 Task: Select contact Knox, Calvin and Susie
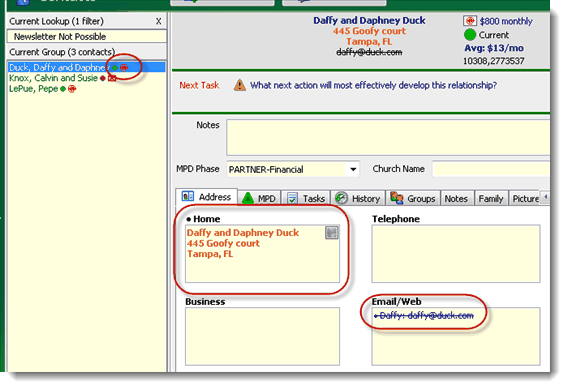[x=54, y=78]
